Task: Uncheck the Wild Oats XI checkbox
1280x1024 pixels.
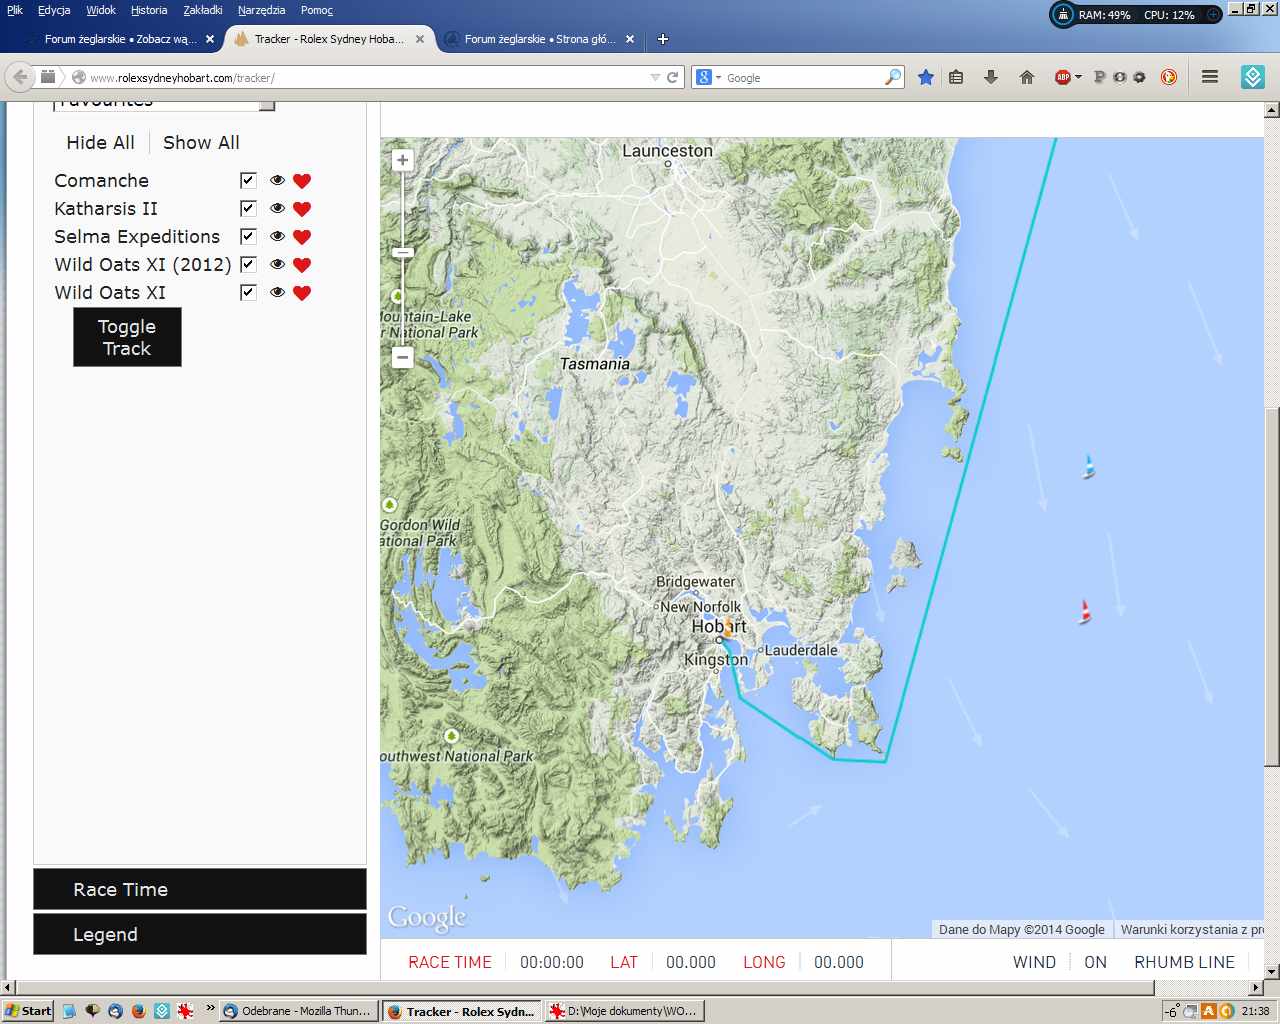Action: (x=248, y=292)
